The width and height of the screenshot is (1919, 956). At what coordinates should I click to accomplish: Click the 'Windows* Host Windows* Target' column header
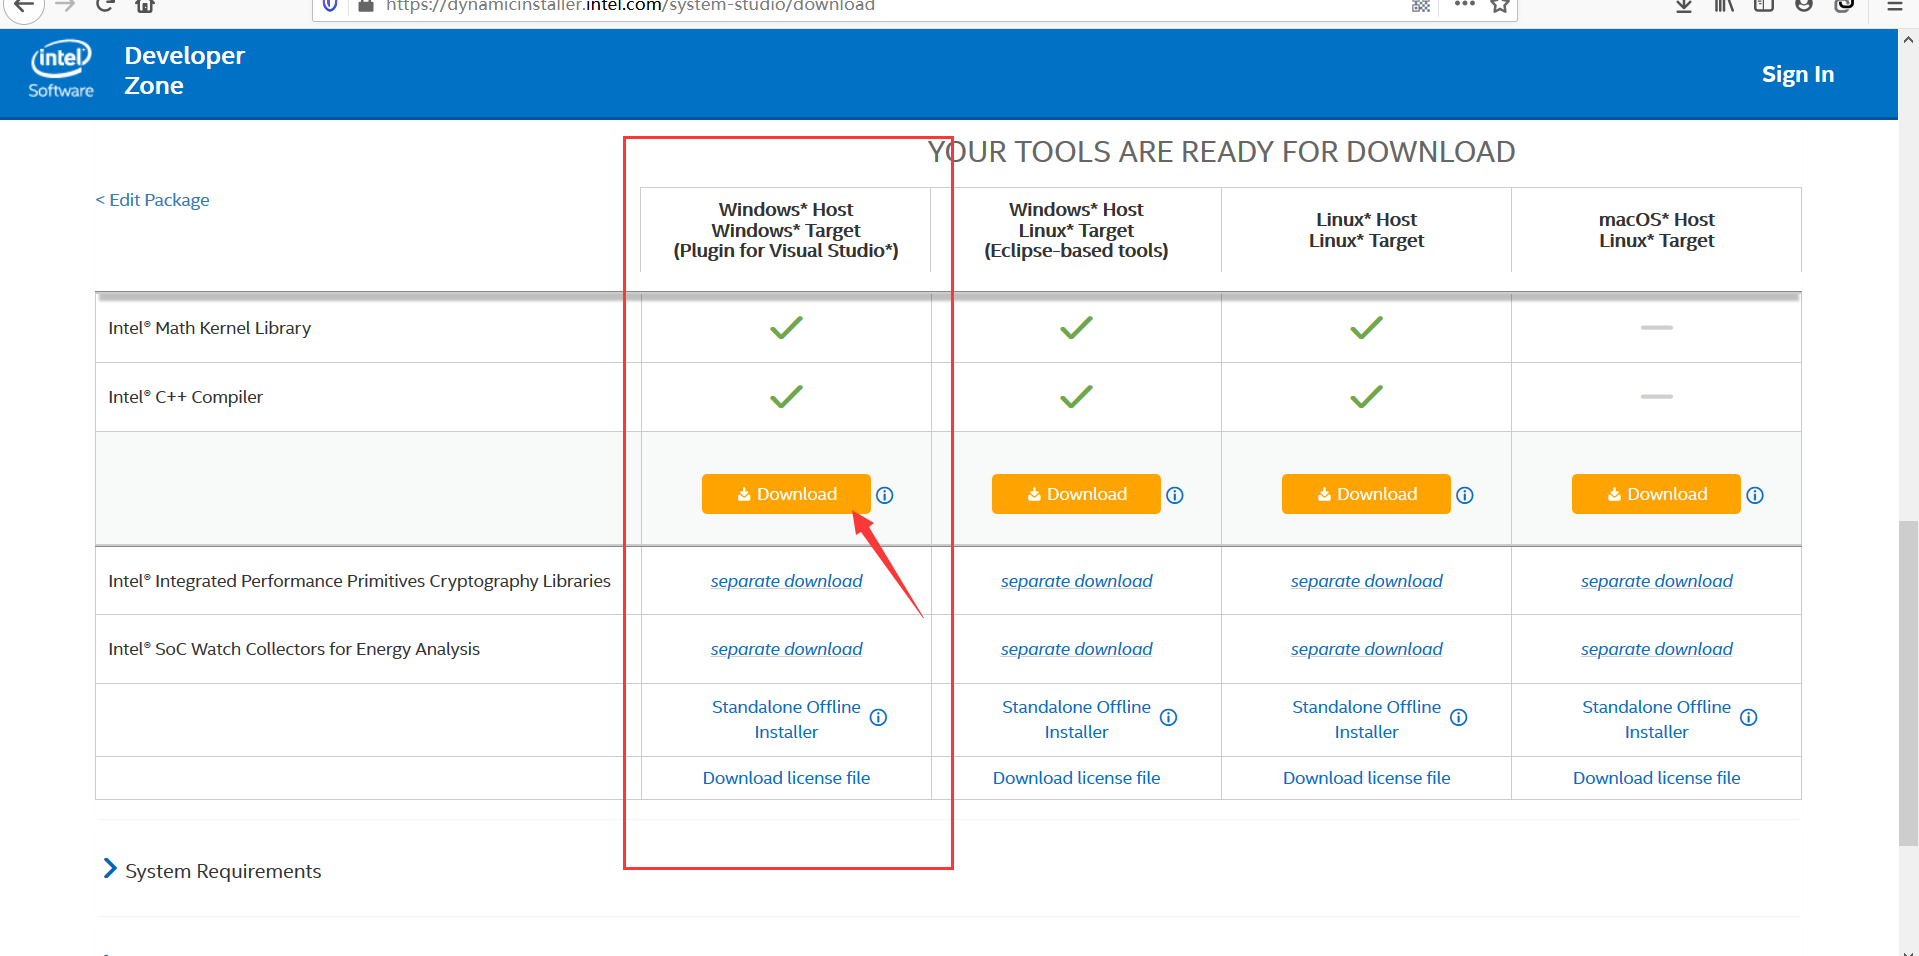pyautogui.click(x=786, y=230)
